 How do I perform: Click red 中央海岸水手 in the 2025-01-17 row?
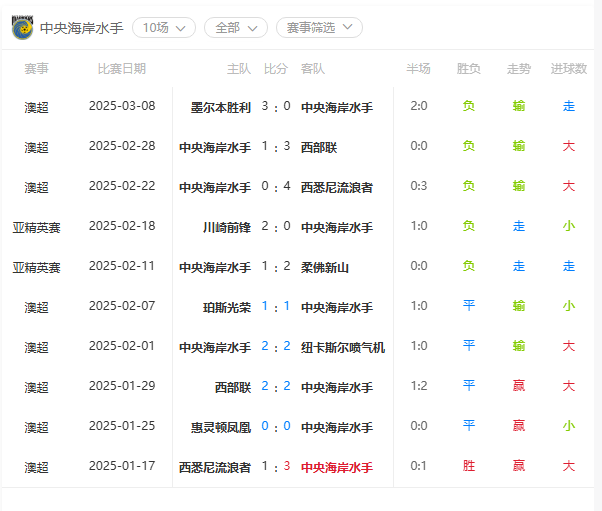(337, 467)
